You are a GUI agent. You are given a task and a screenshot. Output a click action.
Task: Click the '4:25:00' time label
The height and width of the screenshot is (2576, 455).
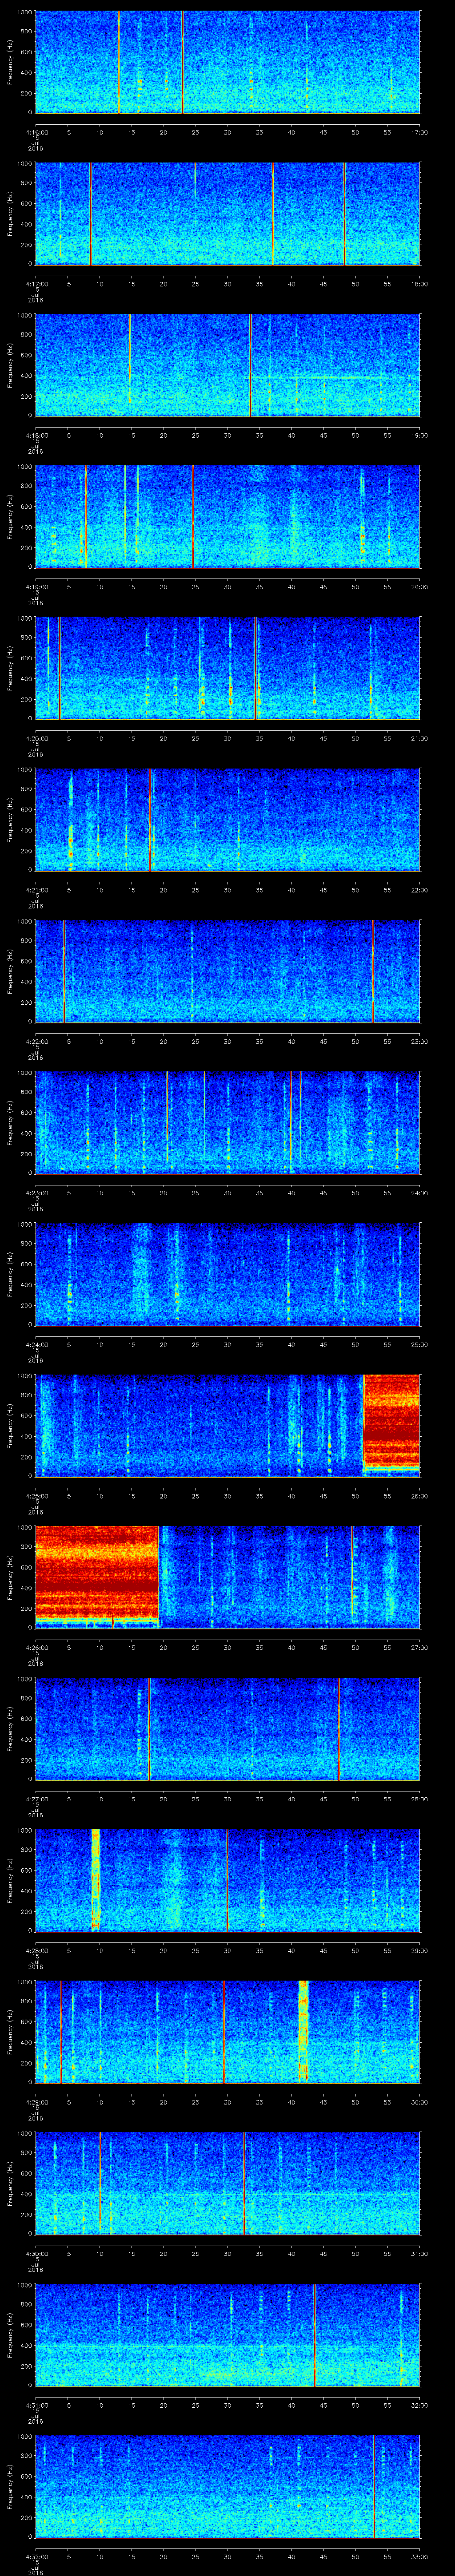pos(36,1496)
